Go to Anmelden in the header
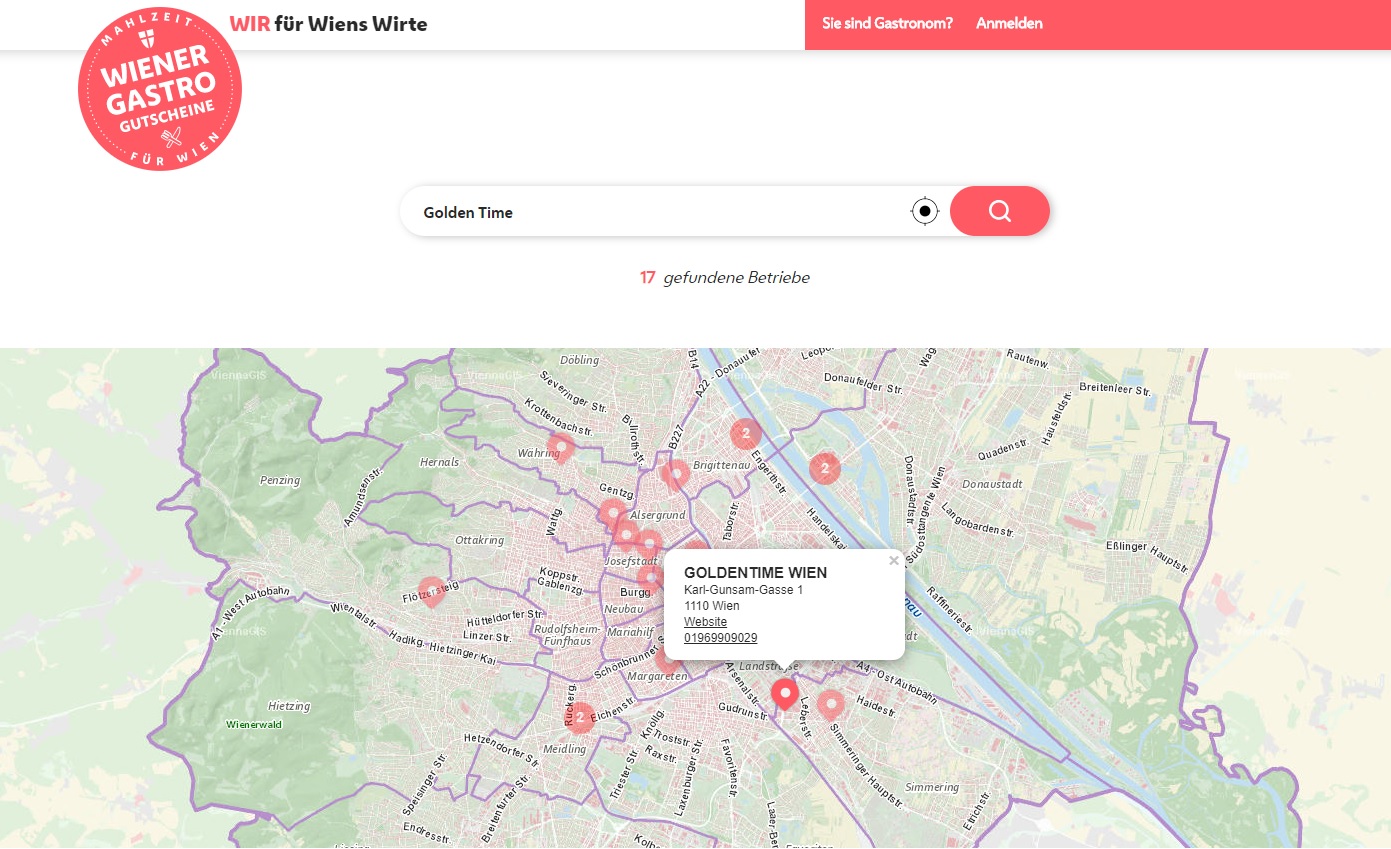The image size is (1391, 849). point(1009,23)
